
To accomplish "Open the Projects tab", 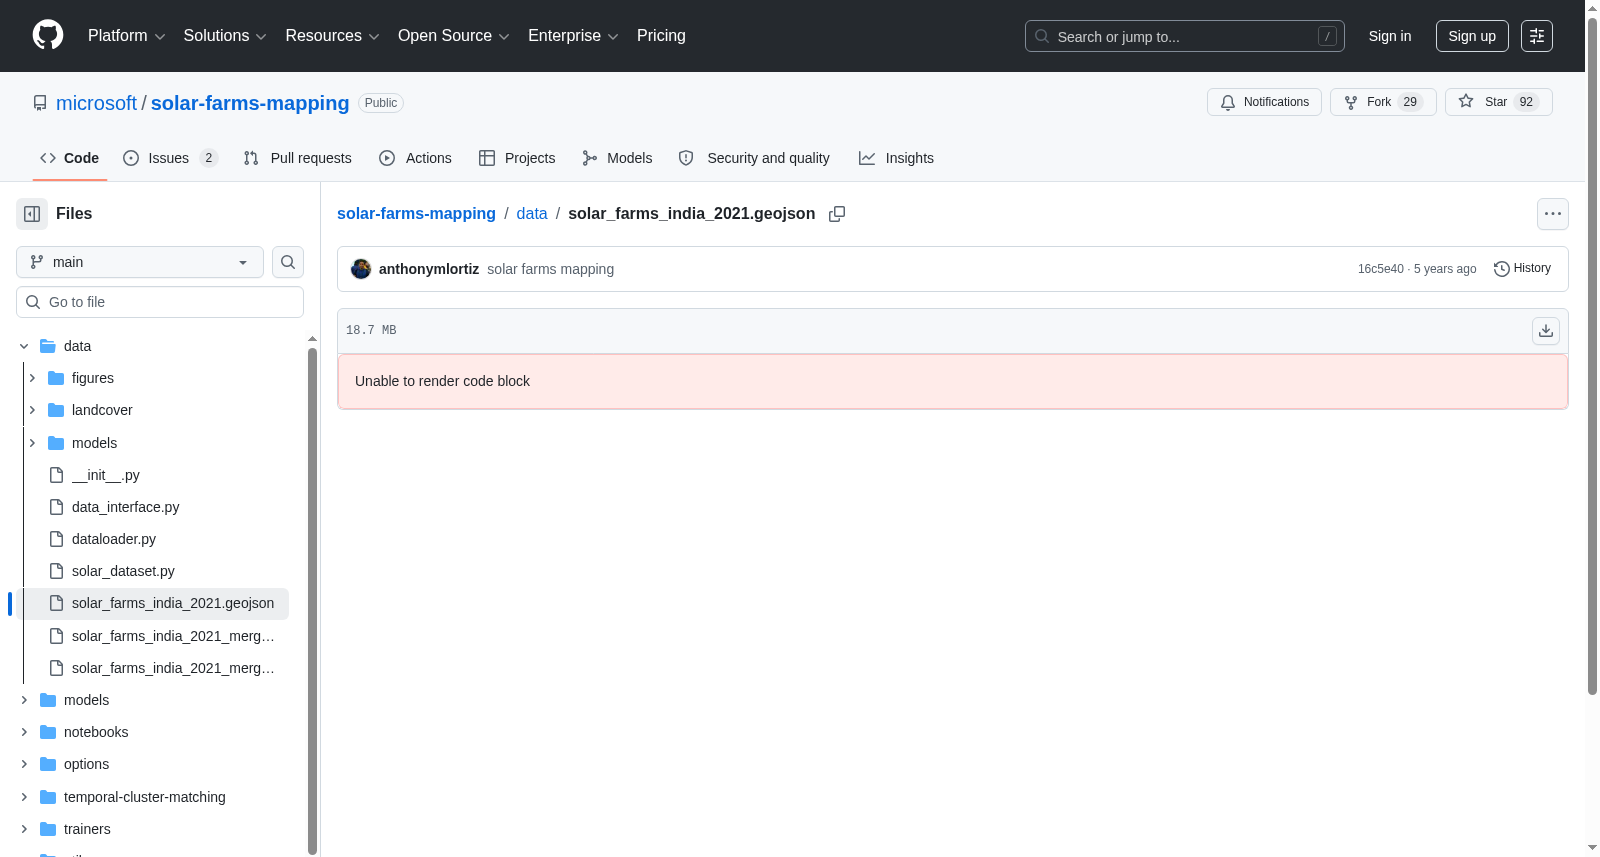I will [x=517, y=158].
